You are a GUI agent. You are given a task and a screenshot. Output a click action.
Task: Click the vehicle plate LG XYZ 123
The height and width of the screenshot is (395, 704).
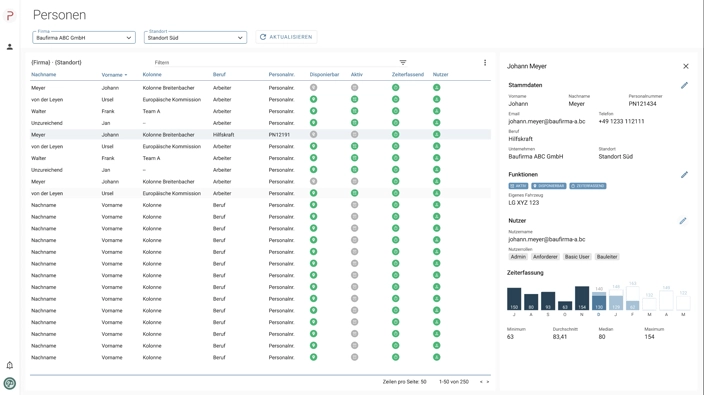pos(524,202)
